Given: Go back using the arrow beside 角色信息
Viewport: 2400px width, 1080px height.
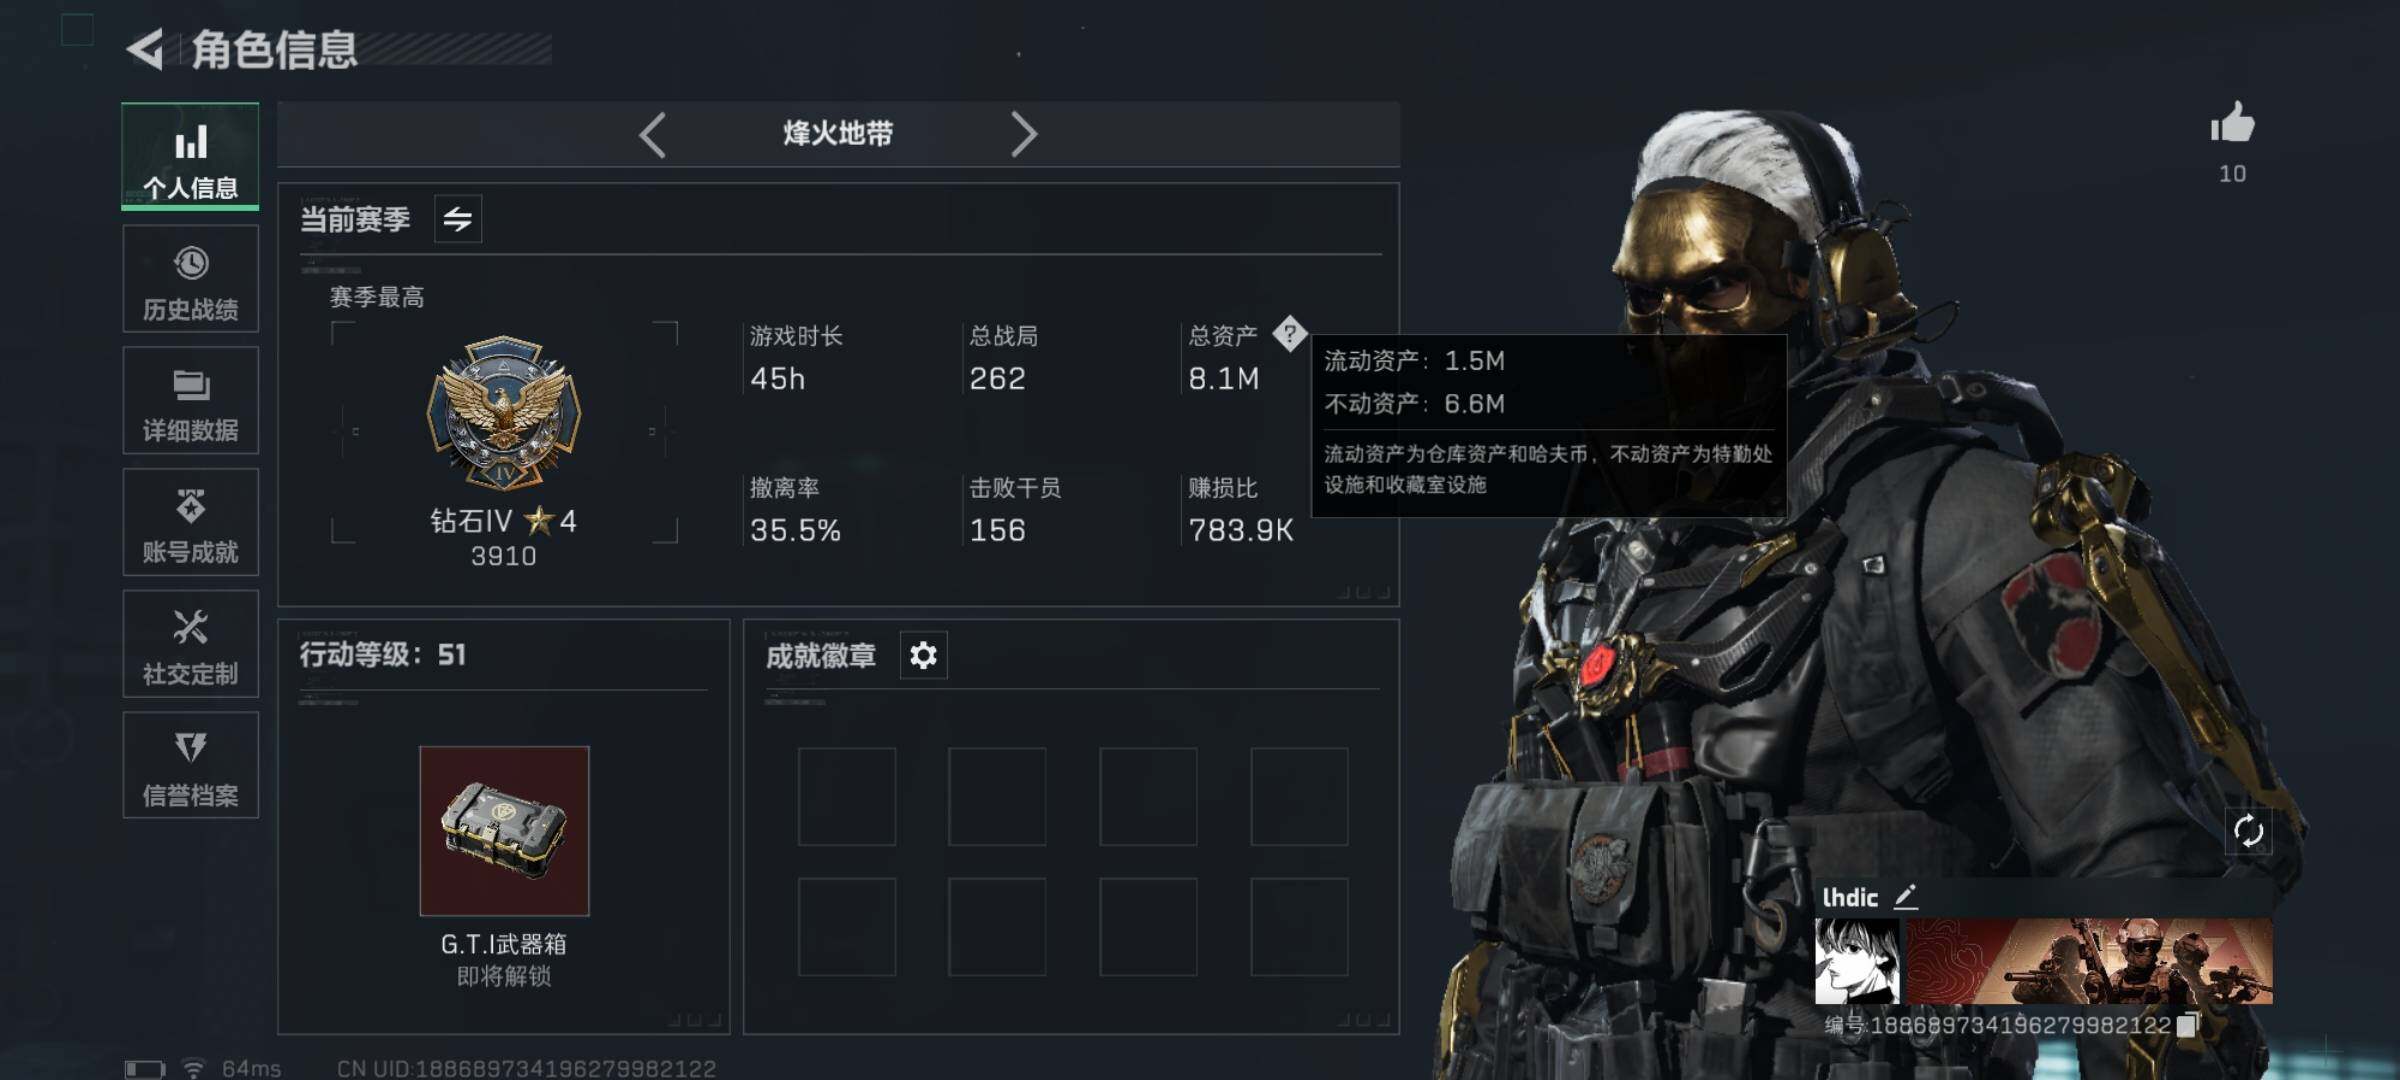Looking at the screenshot, I should pyautogui.click(x=146, y=50).
